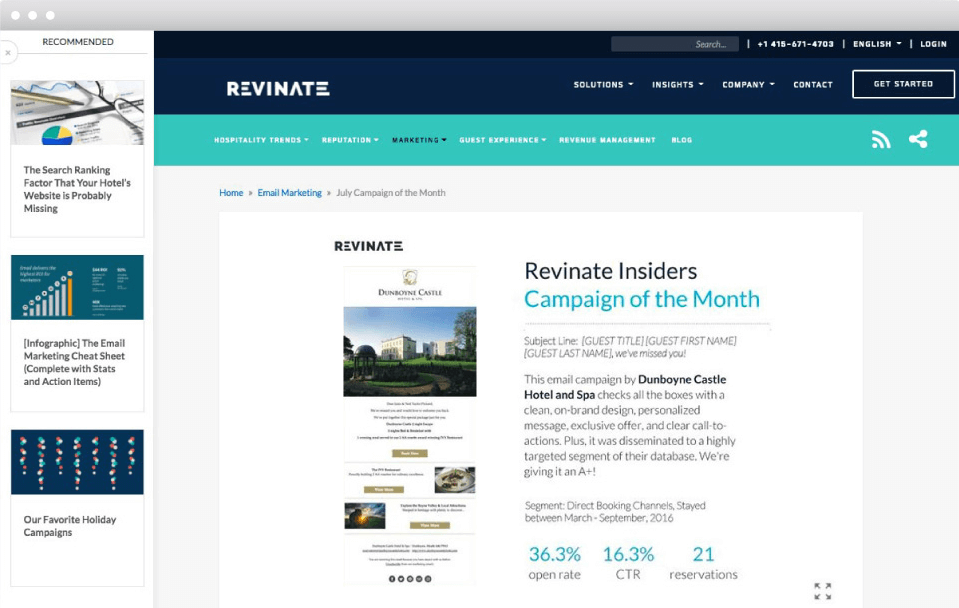
Task: Expand the slide to fullscreen via arrows icon
Action: [x=823, y=591]
